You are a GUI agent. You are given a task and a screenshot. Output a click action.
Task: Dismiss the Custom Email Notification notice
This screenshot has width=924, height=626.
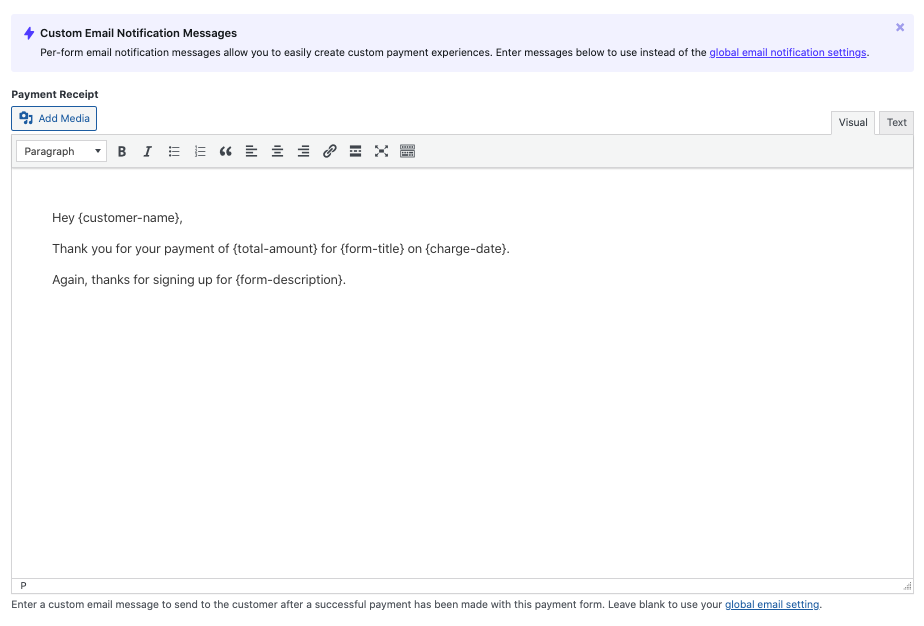900,28
